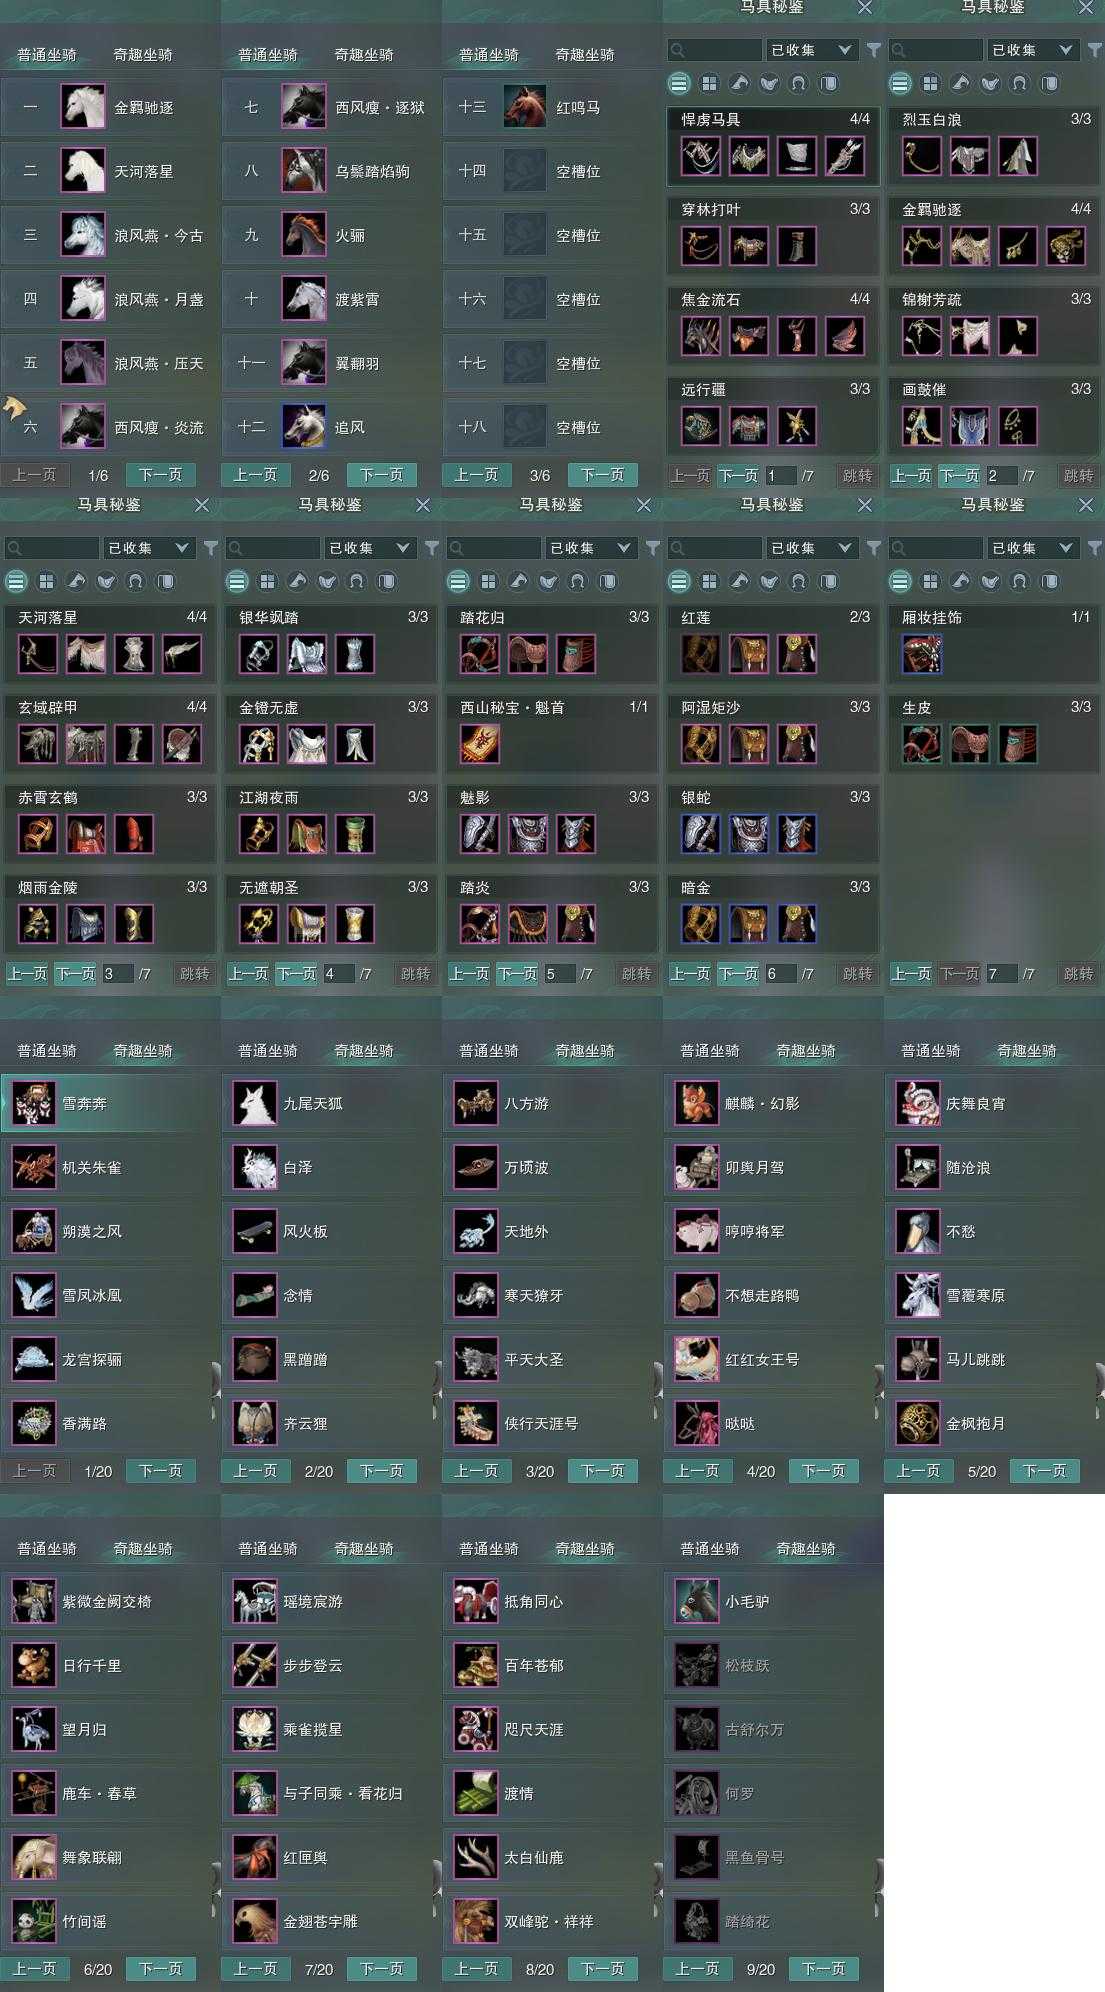Toggle grid view above 厢妆挂饰
The height and width of the screenshot is (1992, 1105).
tap(930, 581)
